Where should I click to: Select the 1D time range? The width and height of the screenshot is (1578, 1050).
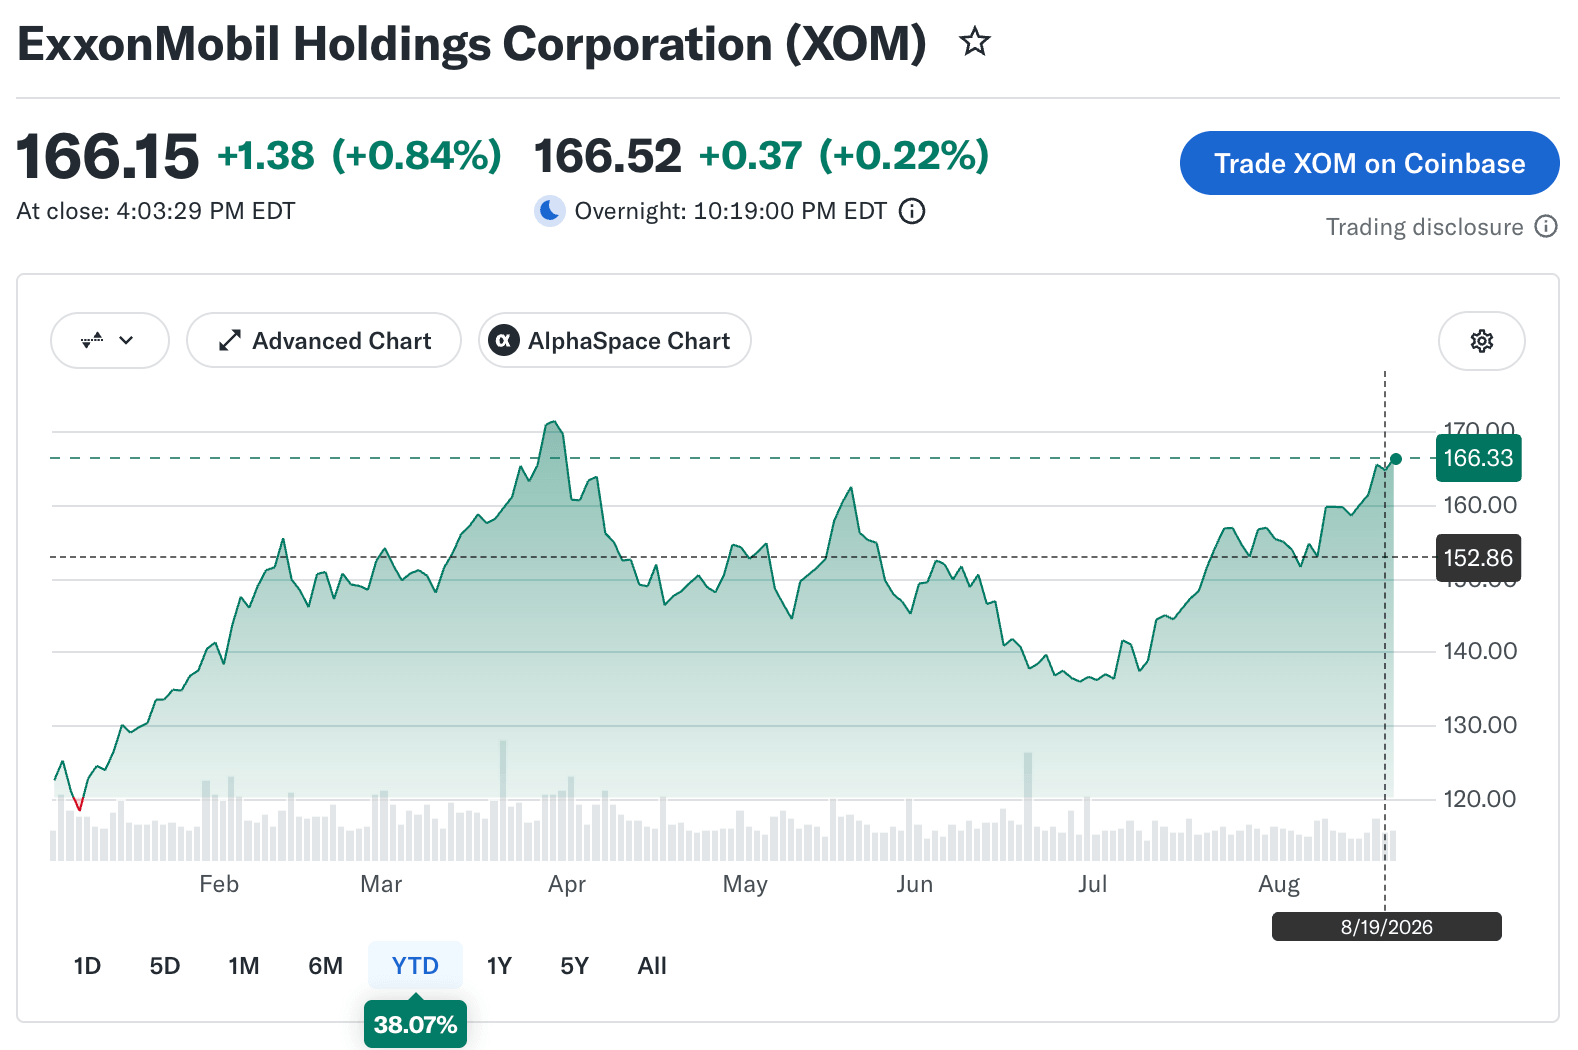[87, 965]
